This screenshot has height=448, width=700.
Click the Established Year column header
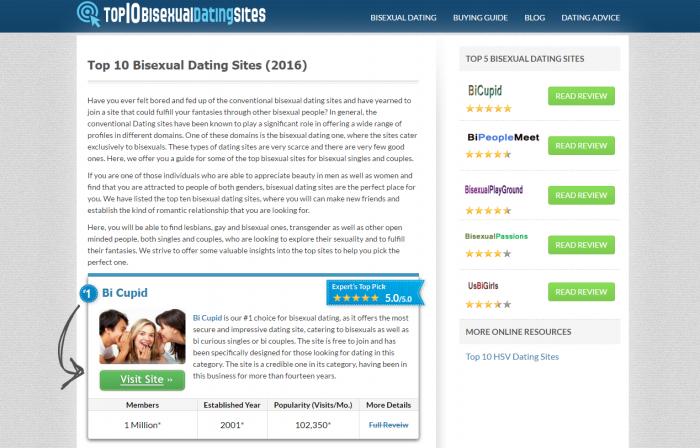click(x=232, y=405)
